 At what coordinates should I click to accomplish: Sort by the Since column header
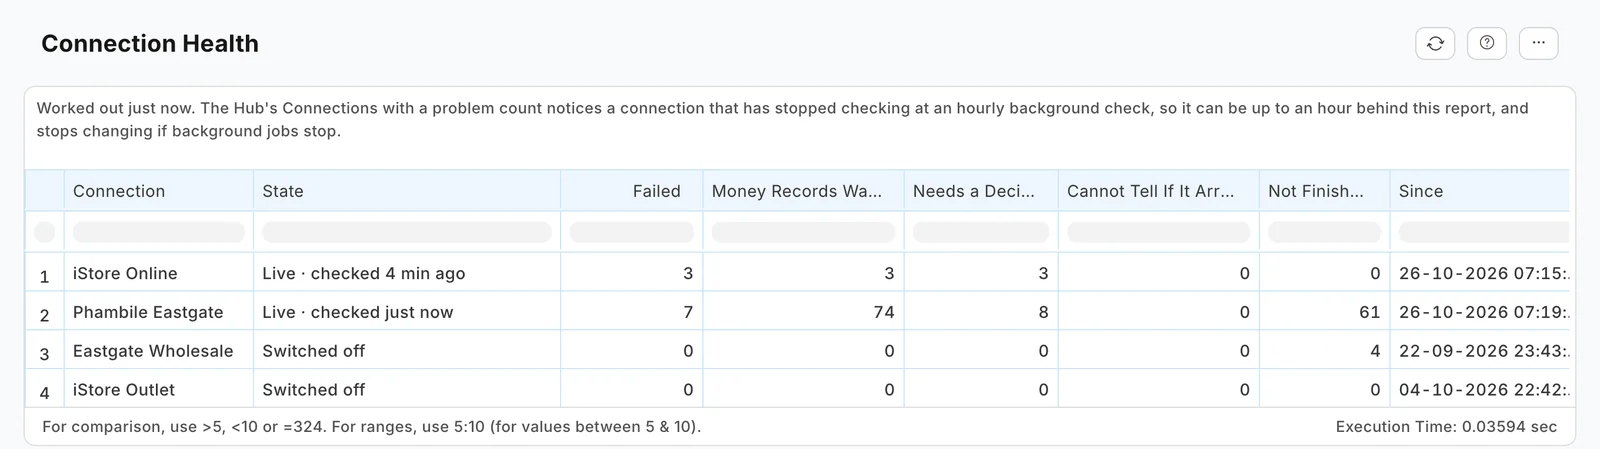(x=1479, y=191)
